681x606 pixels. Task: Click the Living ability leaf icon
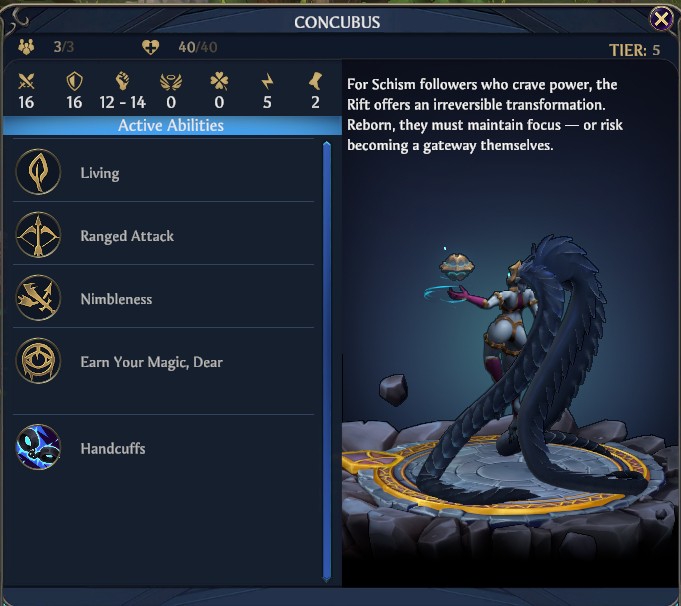pyautogui.click(x=38, y=172)
